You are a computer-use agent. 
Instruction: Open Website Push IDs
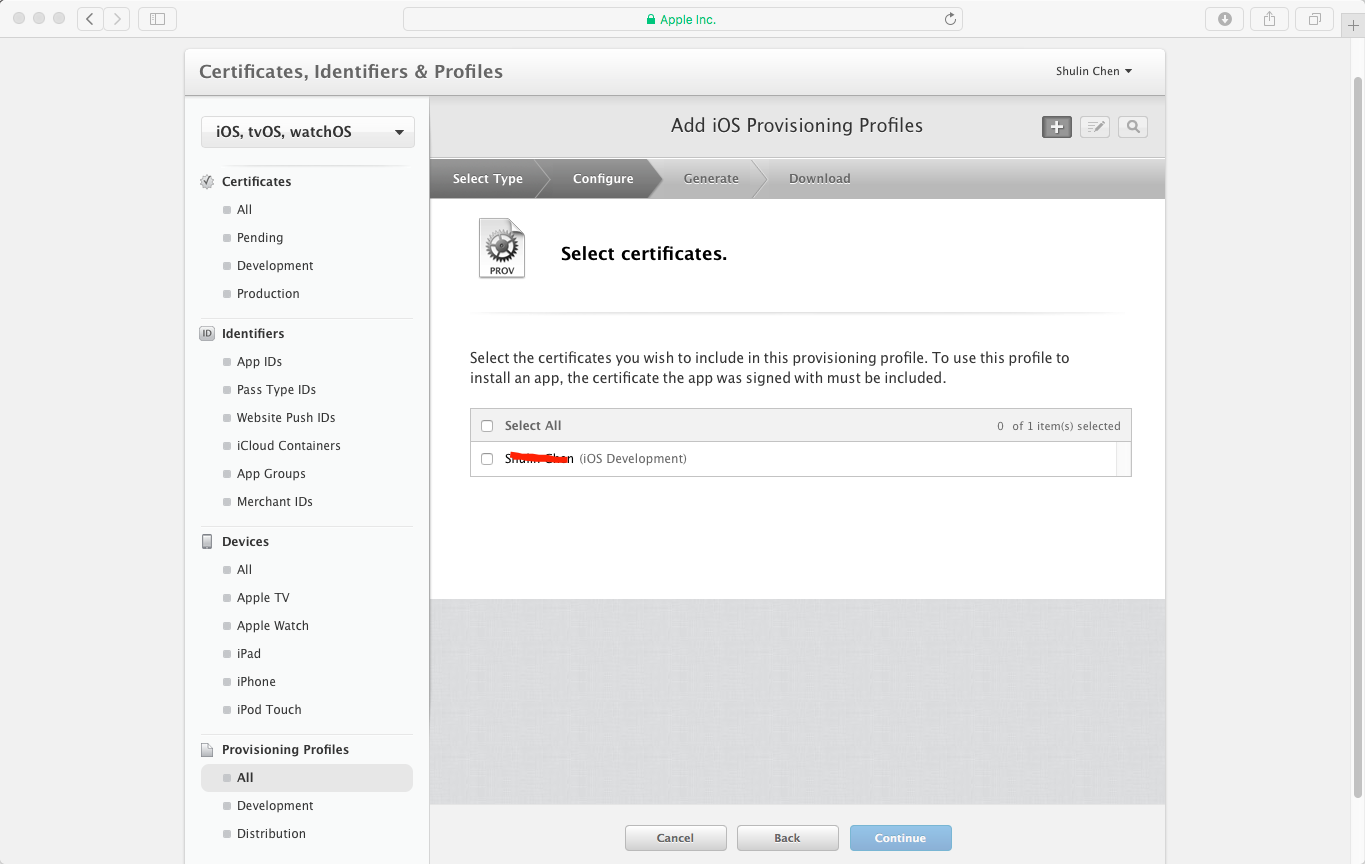[286, 418]
